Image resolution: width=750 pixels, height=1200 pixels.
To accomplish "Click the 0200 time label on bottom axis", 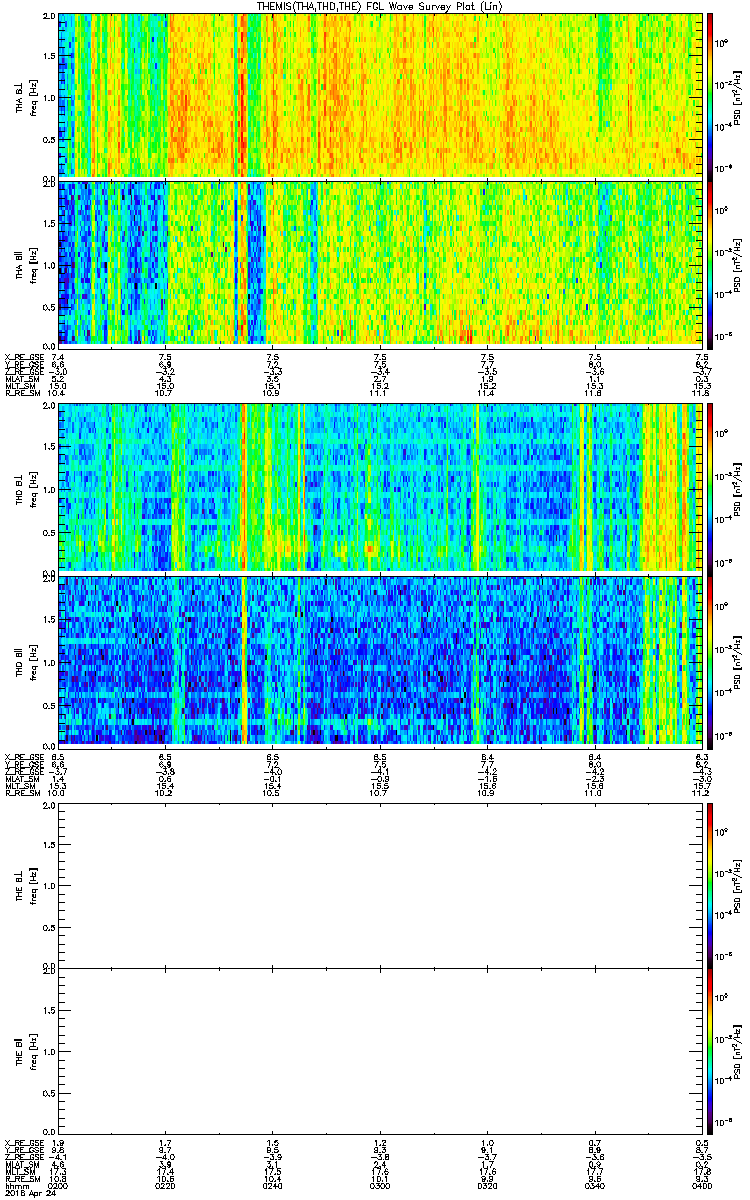I will click(x=59, y=1185).
